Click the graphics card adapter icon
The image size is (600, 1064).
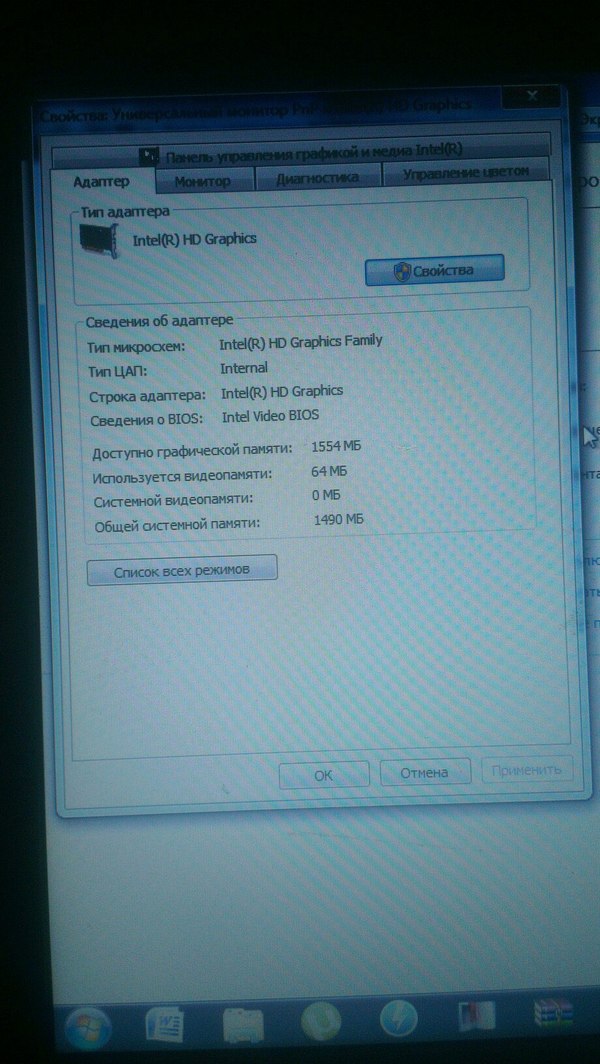pyautogui.click(x=98, y=240)
